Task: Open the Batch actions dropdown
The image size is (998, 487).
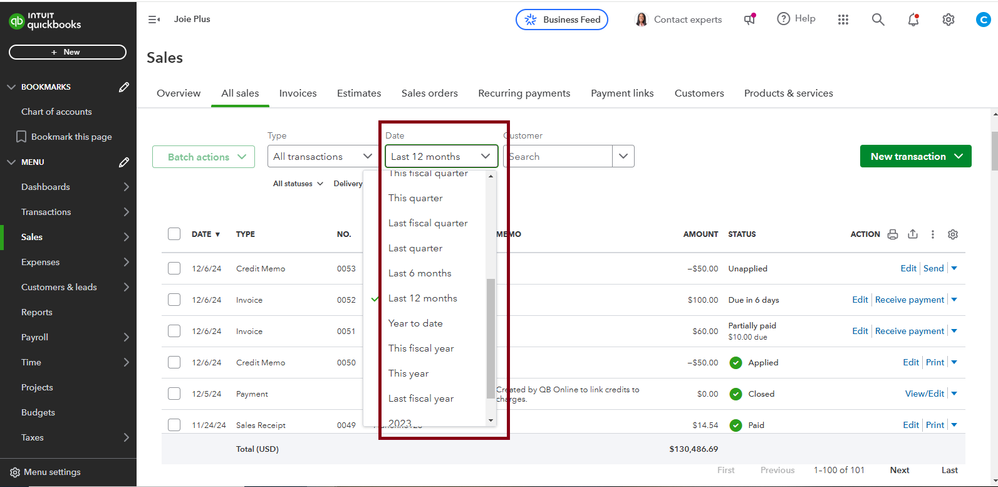Action: (x=204, y=156)
